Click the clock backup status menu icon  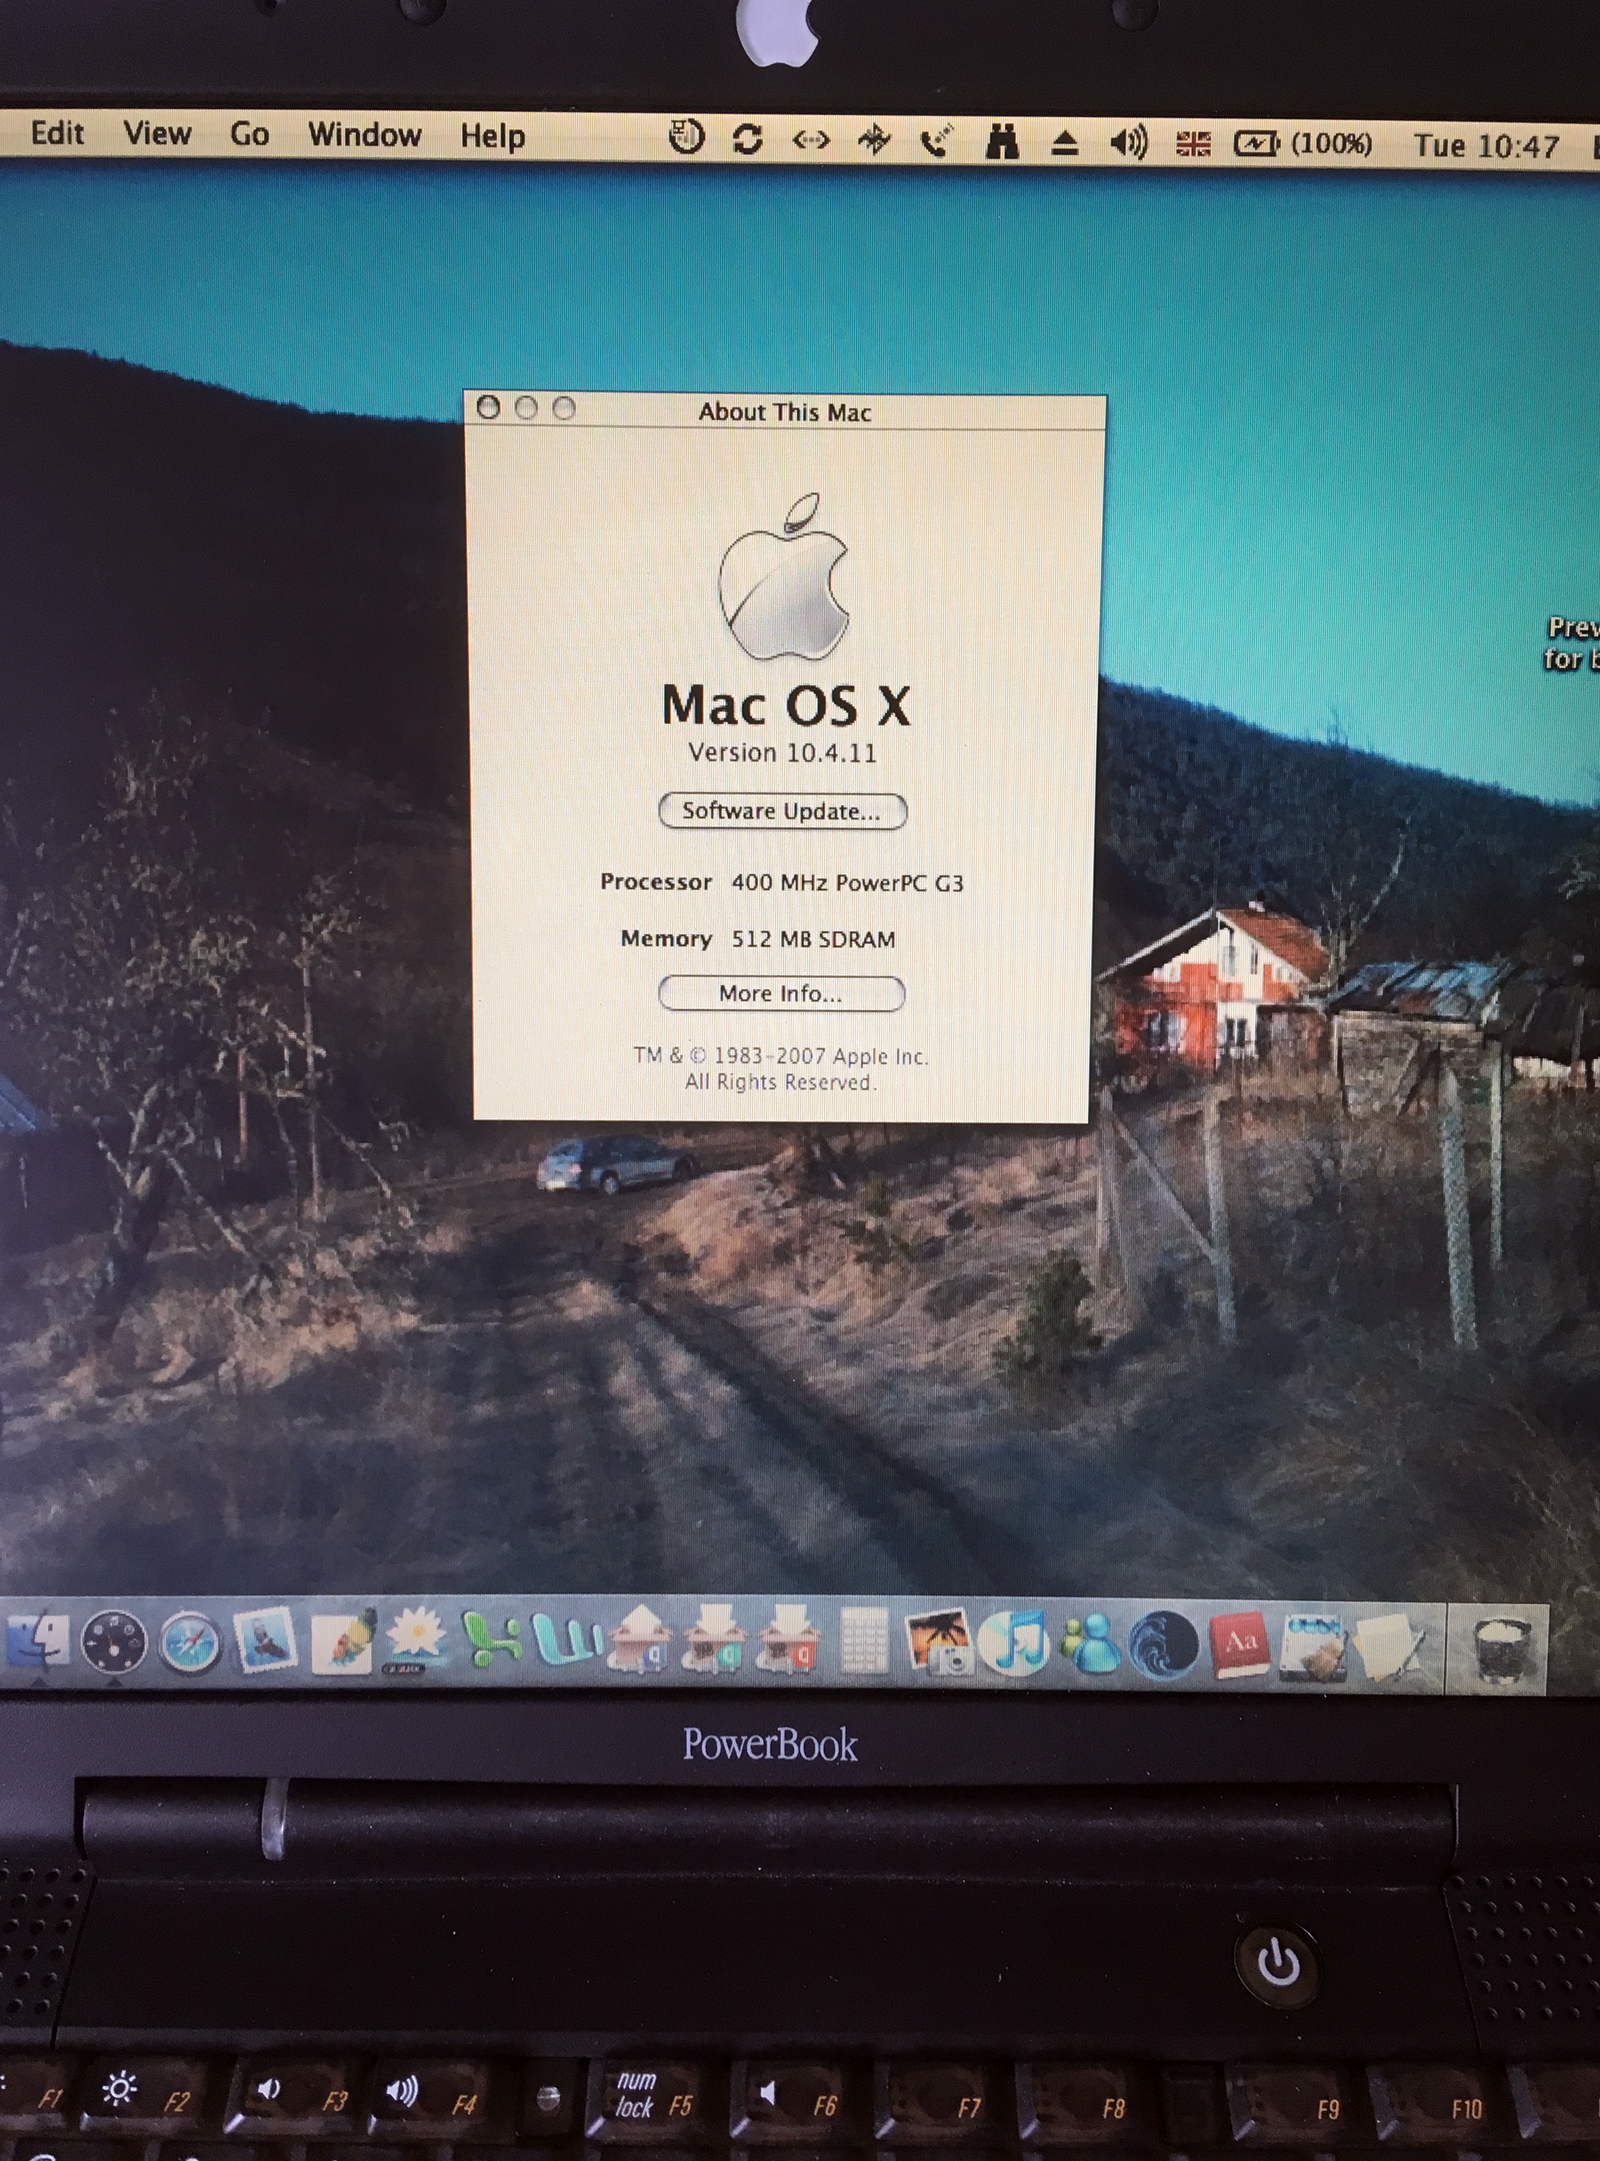point(686,138)
